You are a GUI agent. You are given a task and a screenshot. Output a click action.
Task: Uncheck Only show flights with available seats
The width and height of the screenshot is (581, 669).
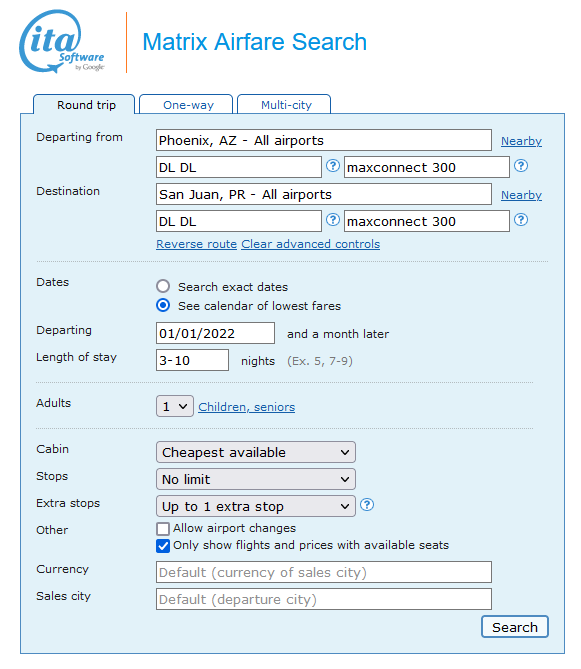point(163,546)
